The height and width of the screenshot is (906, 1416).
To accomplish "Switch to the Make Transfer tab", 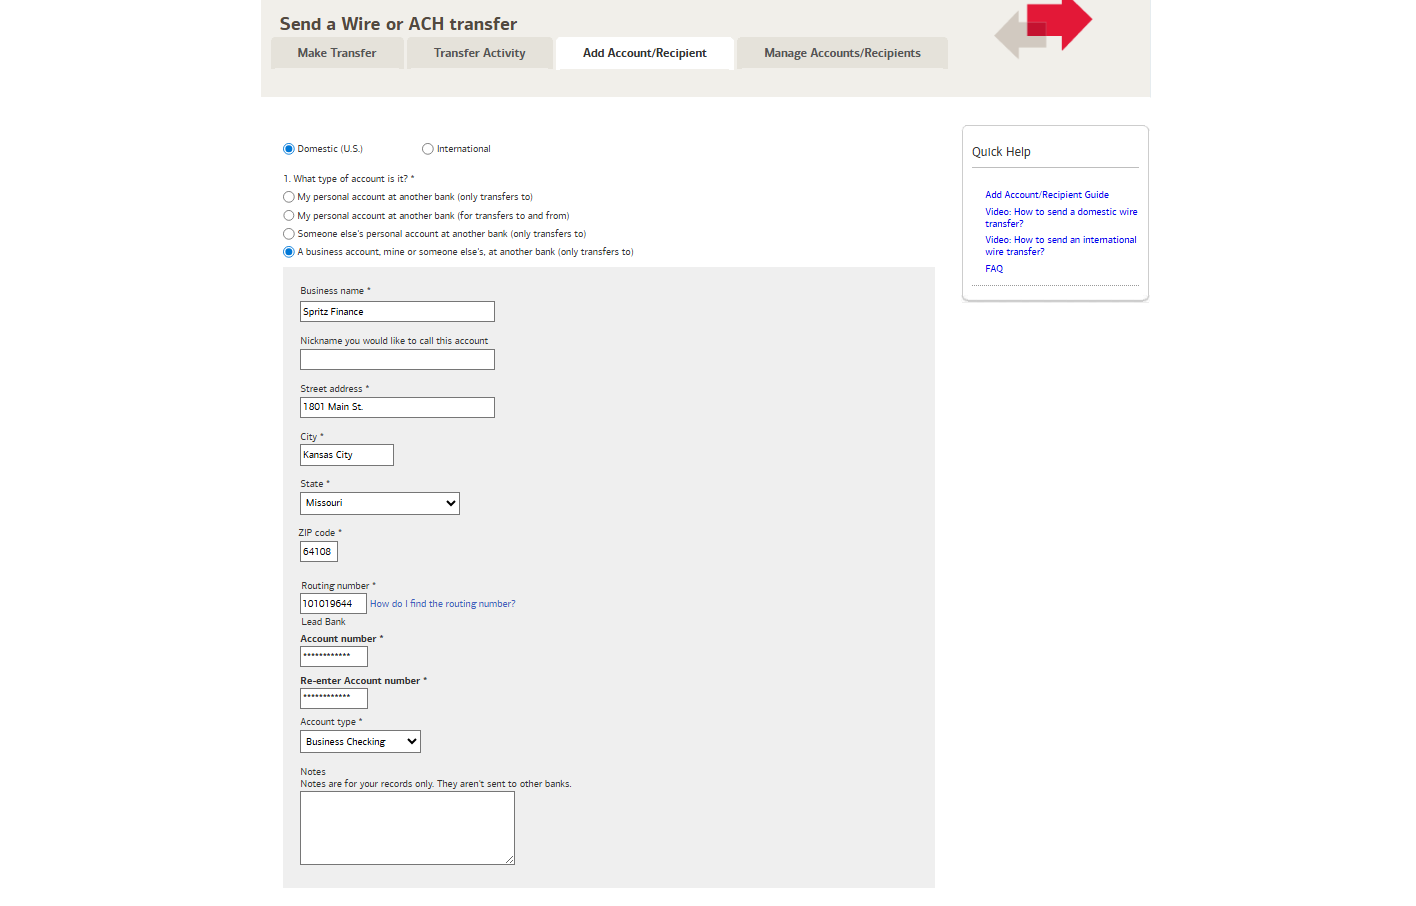I will point(337,53).
